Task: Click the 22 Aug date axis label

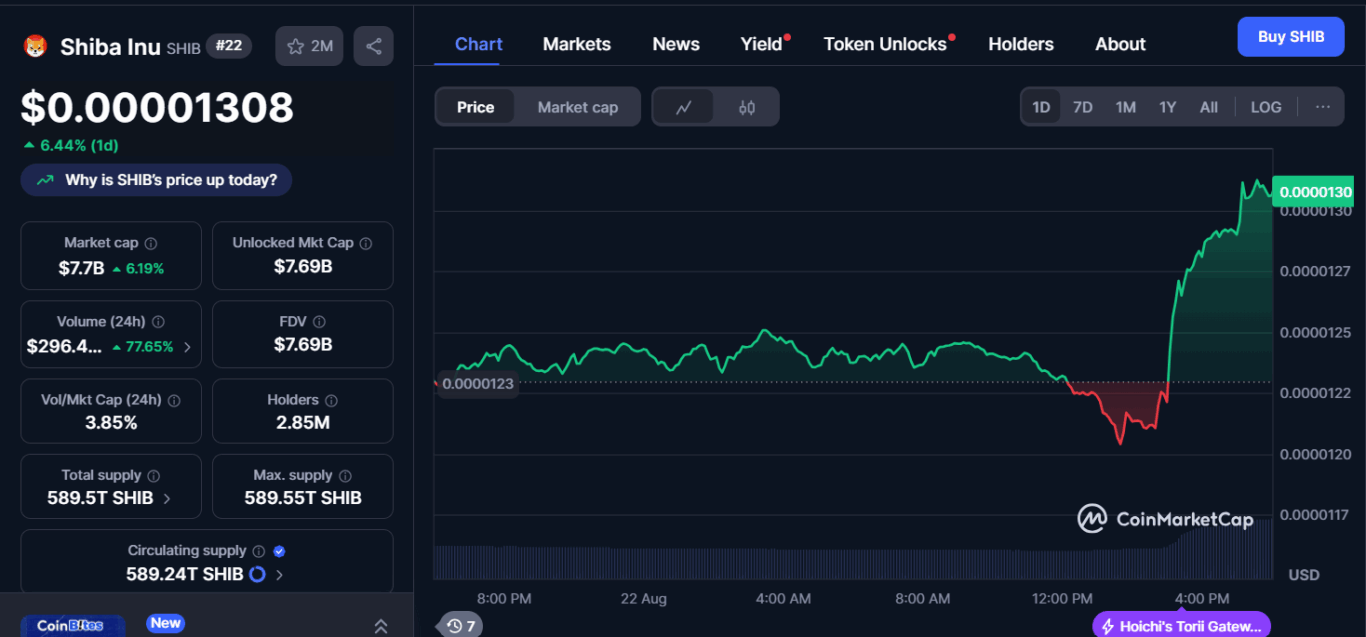Action: pyautogui.click(x=643, y=599)
